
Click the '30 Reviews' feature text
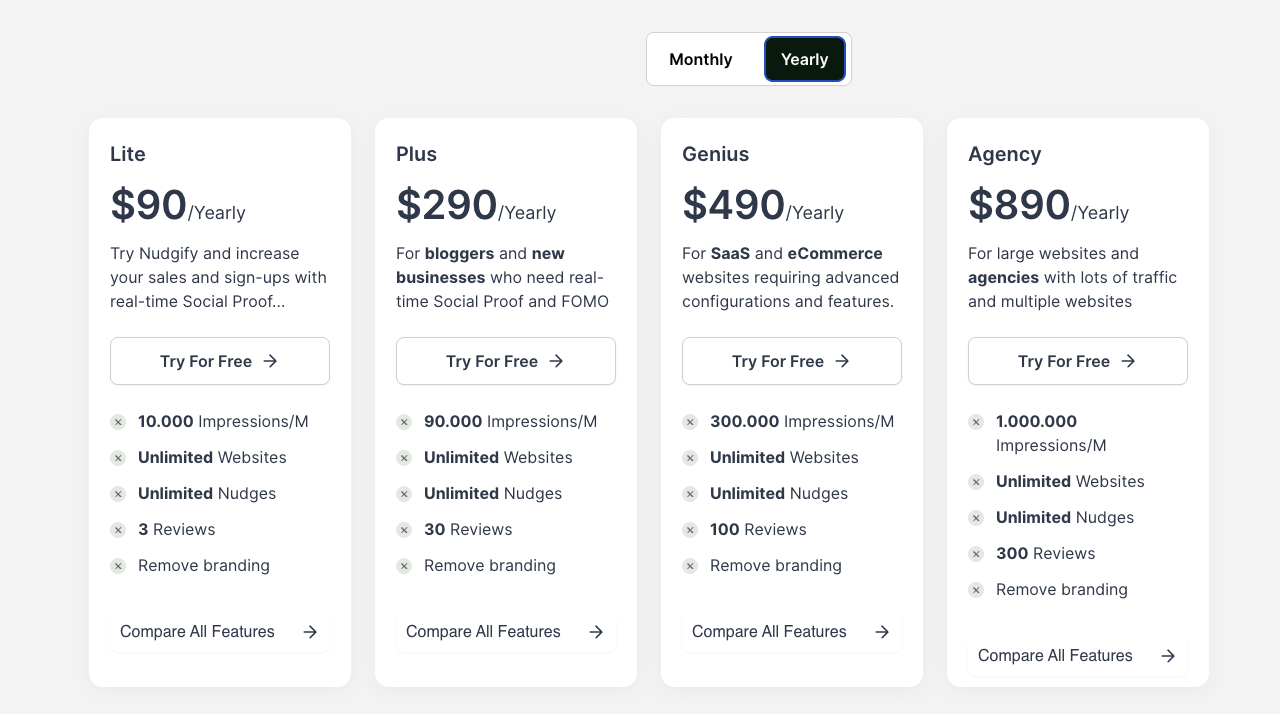pos(468,530)
